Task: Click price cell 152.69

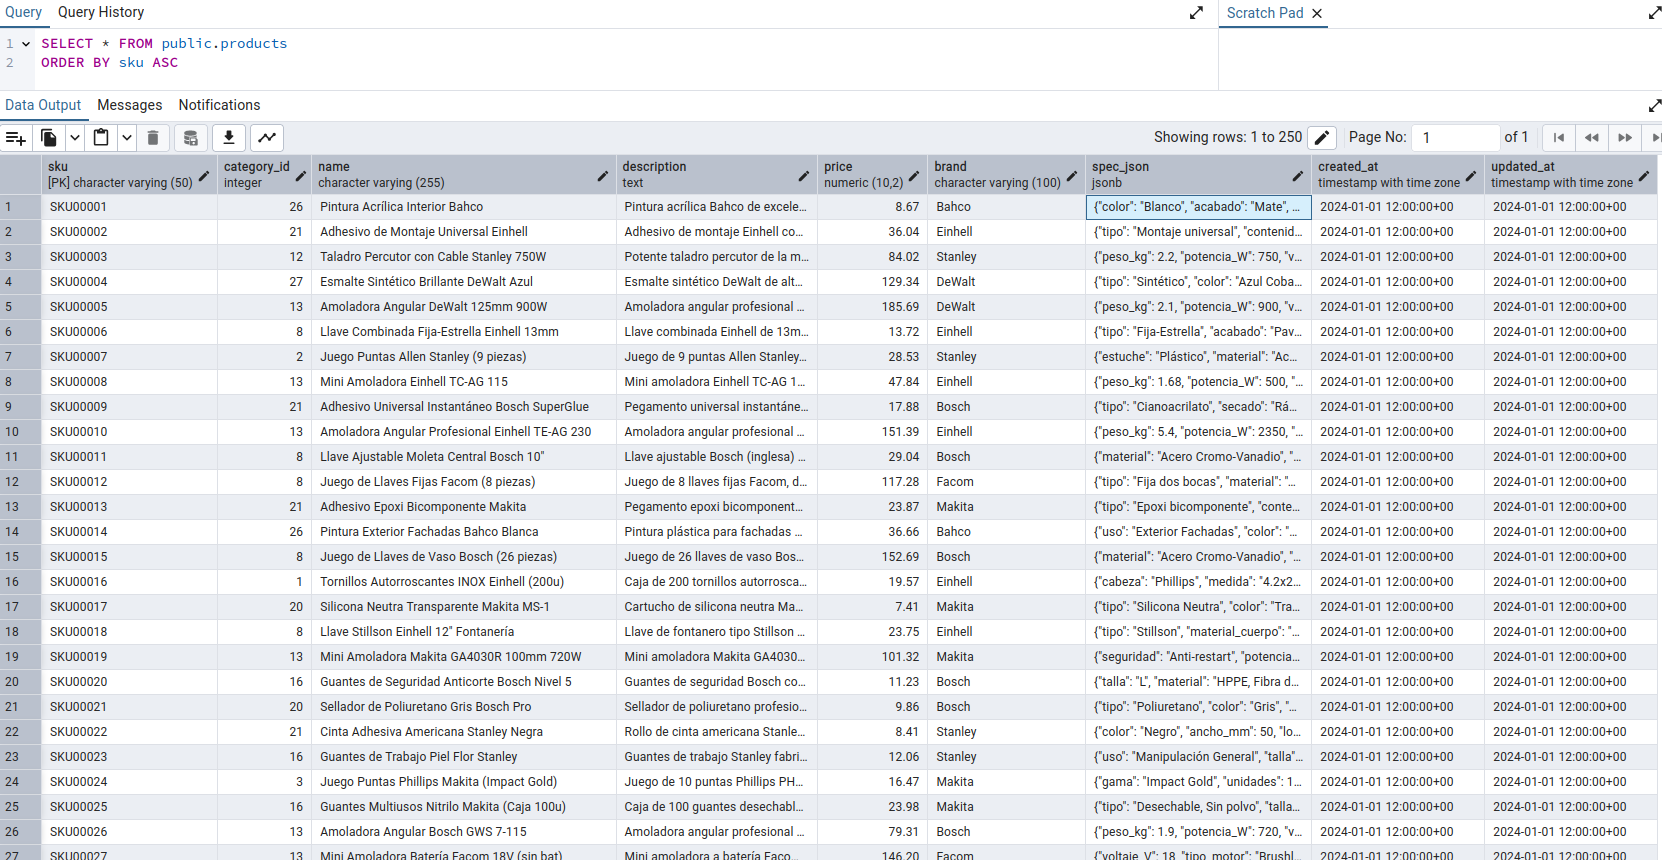Action: [872, 557]
